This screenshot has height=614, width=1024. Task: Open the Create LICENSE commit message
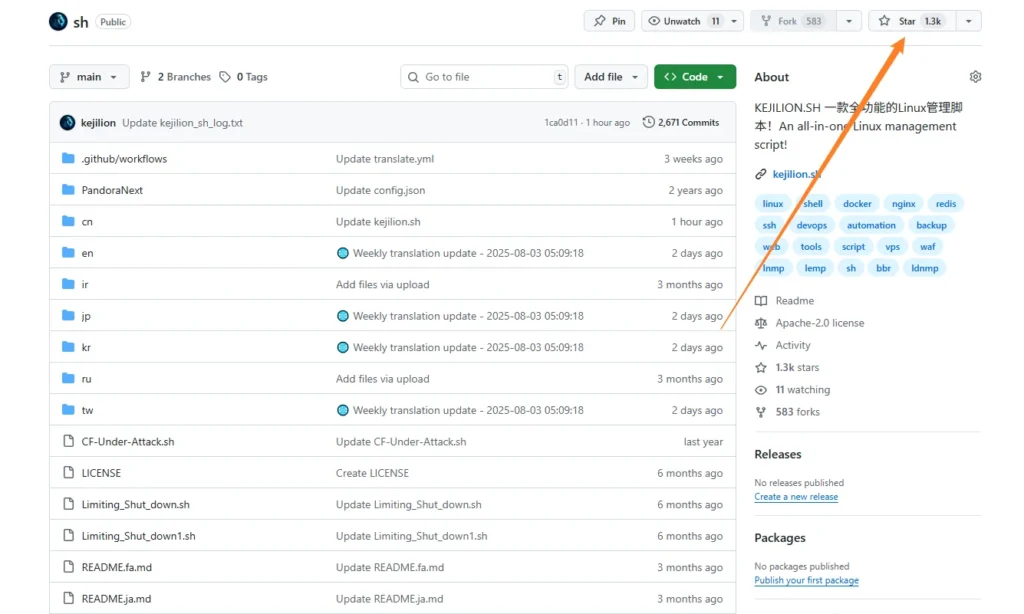[x=372, y=473]
